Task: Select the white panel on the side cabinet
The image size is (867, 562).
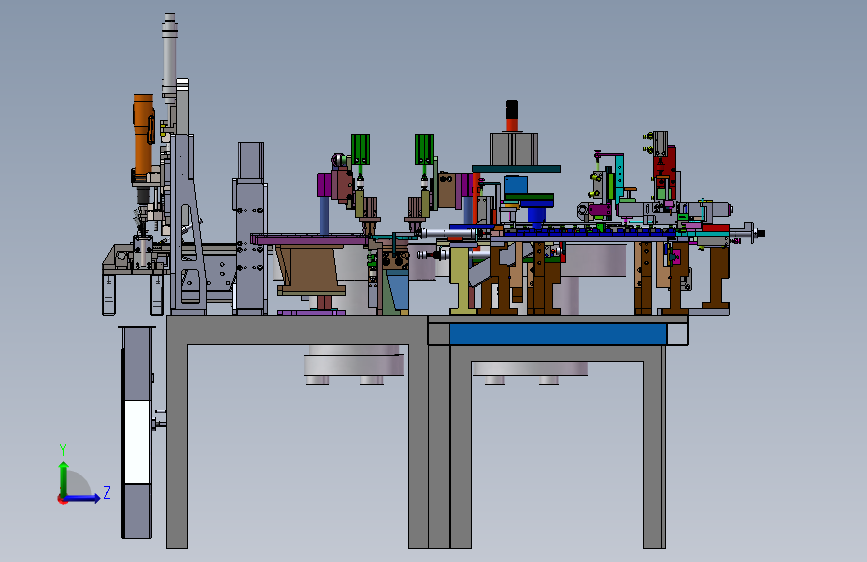Action: pos(137,442)
